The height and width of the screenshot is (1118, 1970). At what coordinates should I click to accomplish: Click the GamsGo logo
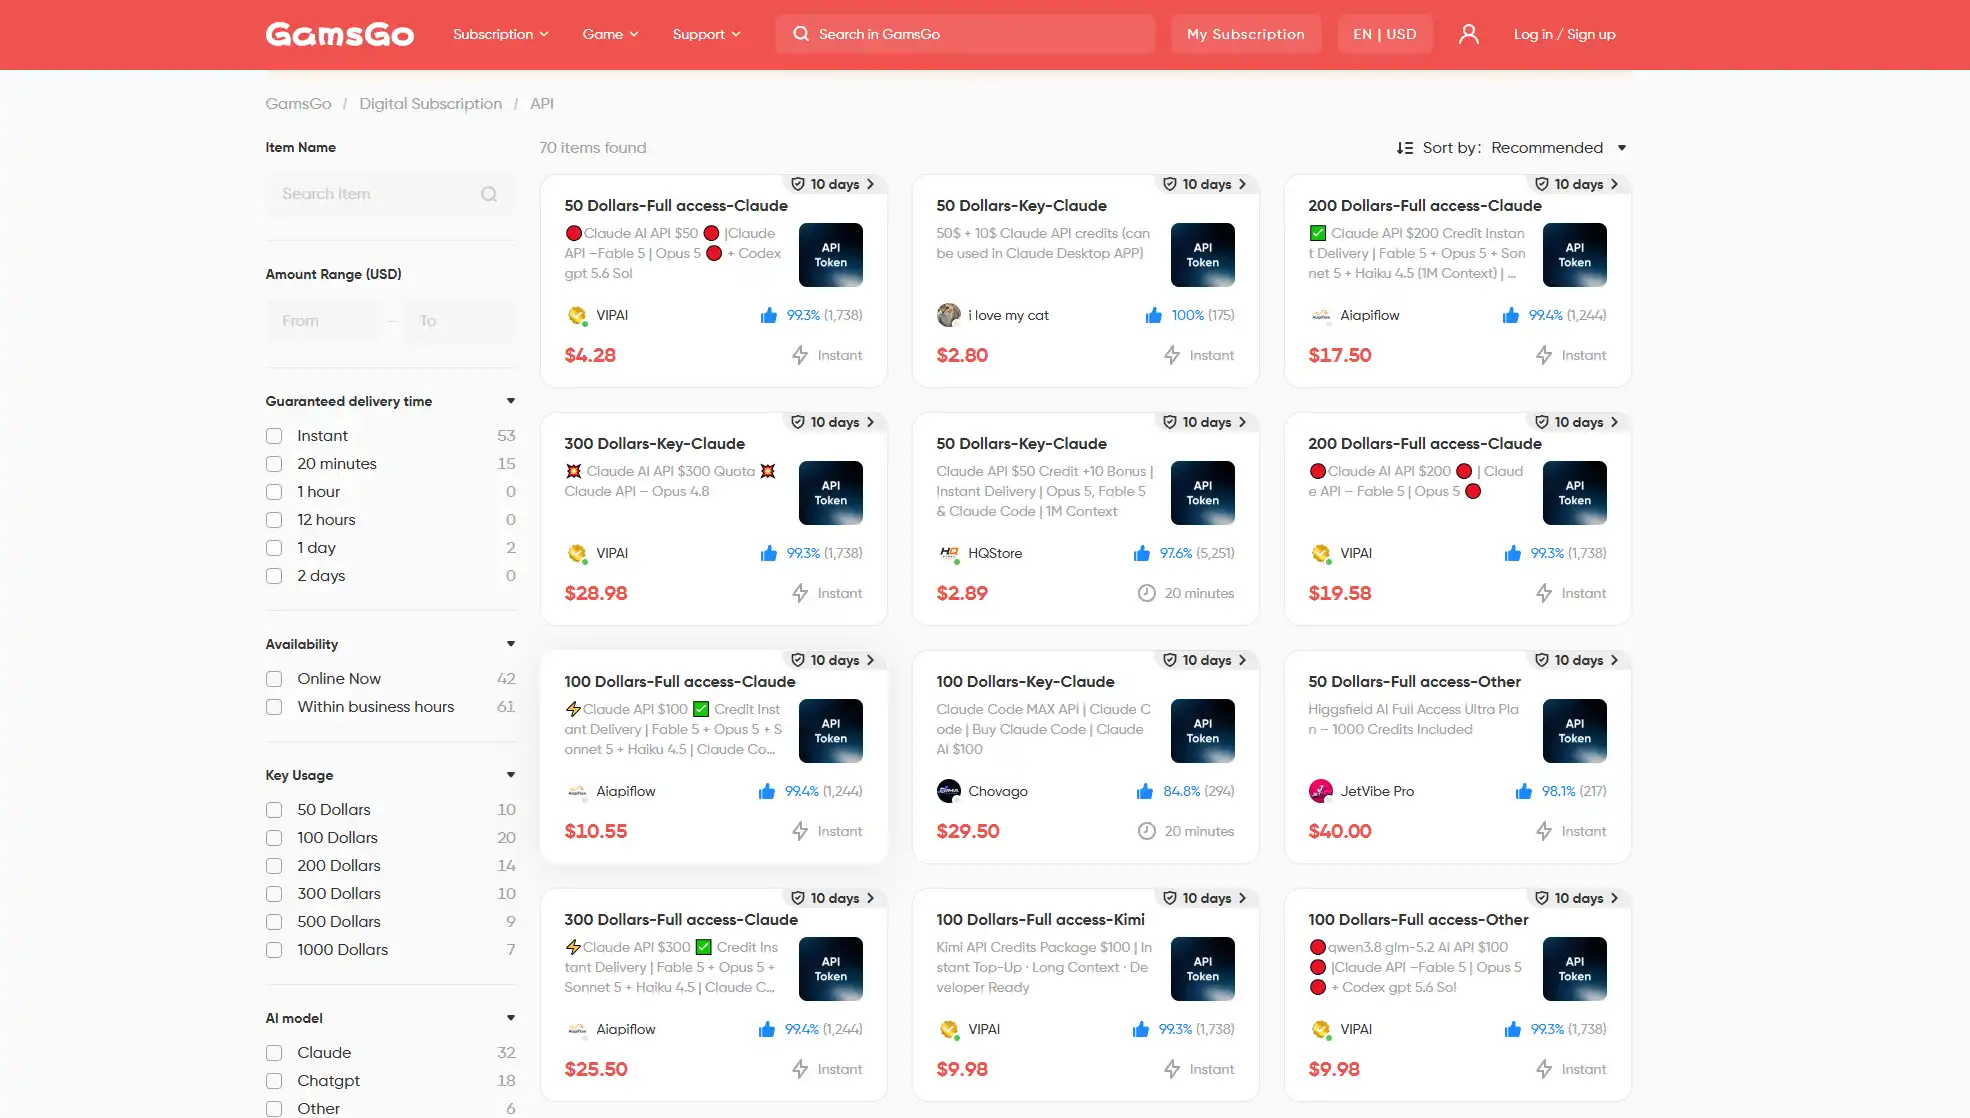(x=339, y=34)
